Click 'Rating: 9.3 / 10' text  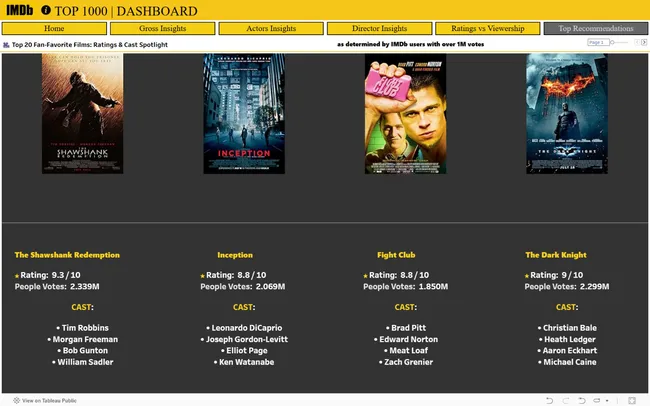click(50, 275)
